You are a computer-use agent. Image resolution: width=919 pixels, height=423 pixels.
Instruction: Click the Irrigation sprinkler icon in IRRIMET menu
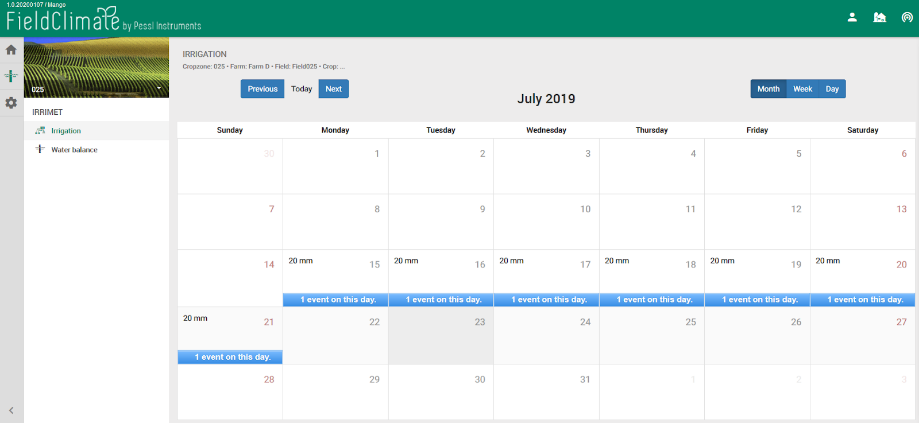tap(40, 131)
